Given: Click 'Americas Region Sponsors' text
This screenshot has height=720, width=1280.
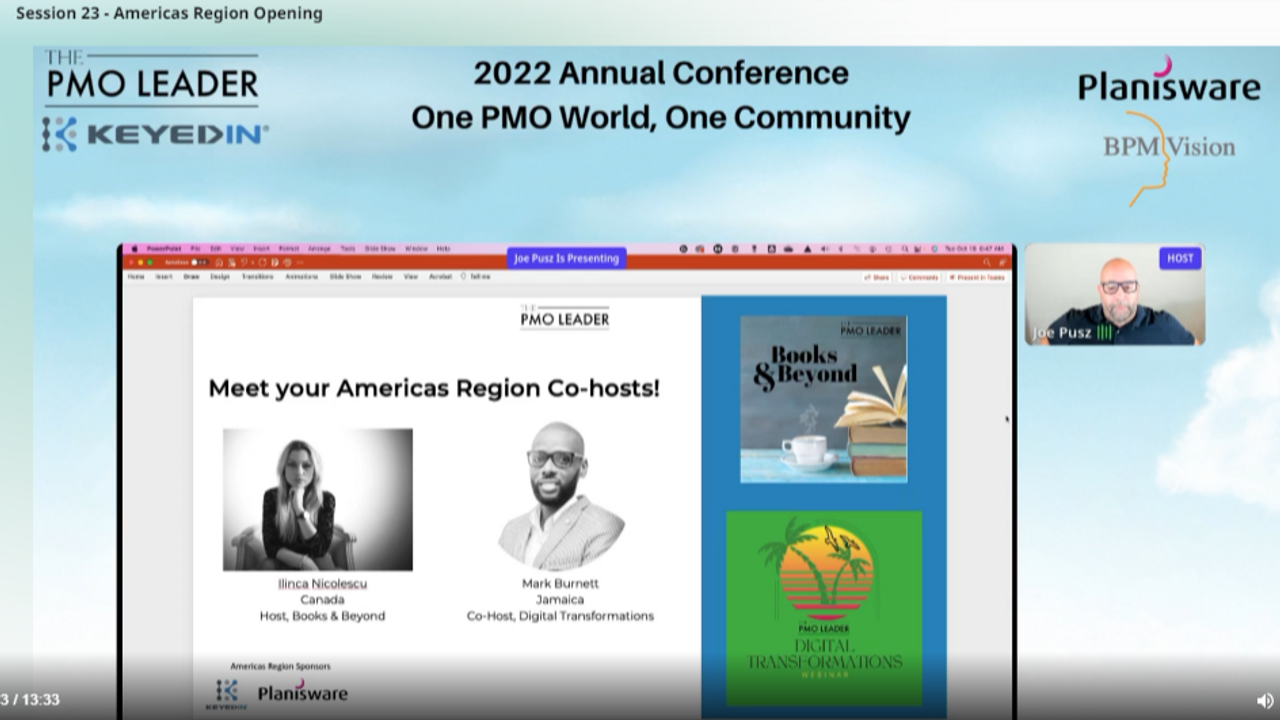Looking at the screenshot, I should click(x=280, y=666).
